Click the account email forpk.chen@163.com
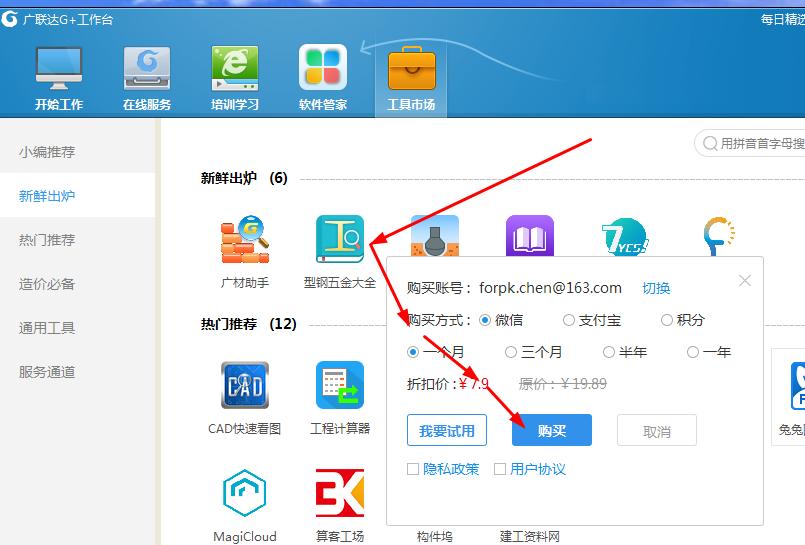This screenshot has width=805, height=545. coord(550,288)
